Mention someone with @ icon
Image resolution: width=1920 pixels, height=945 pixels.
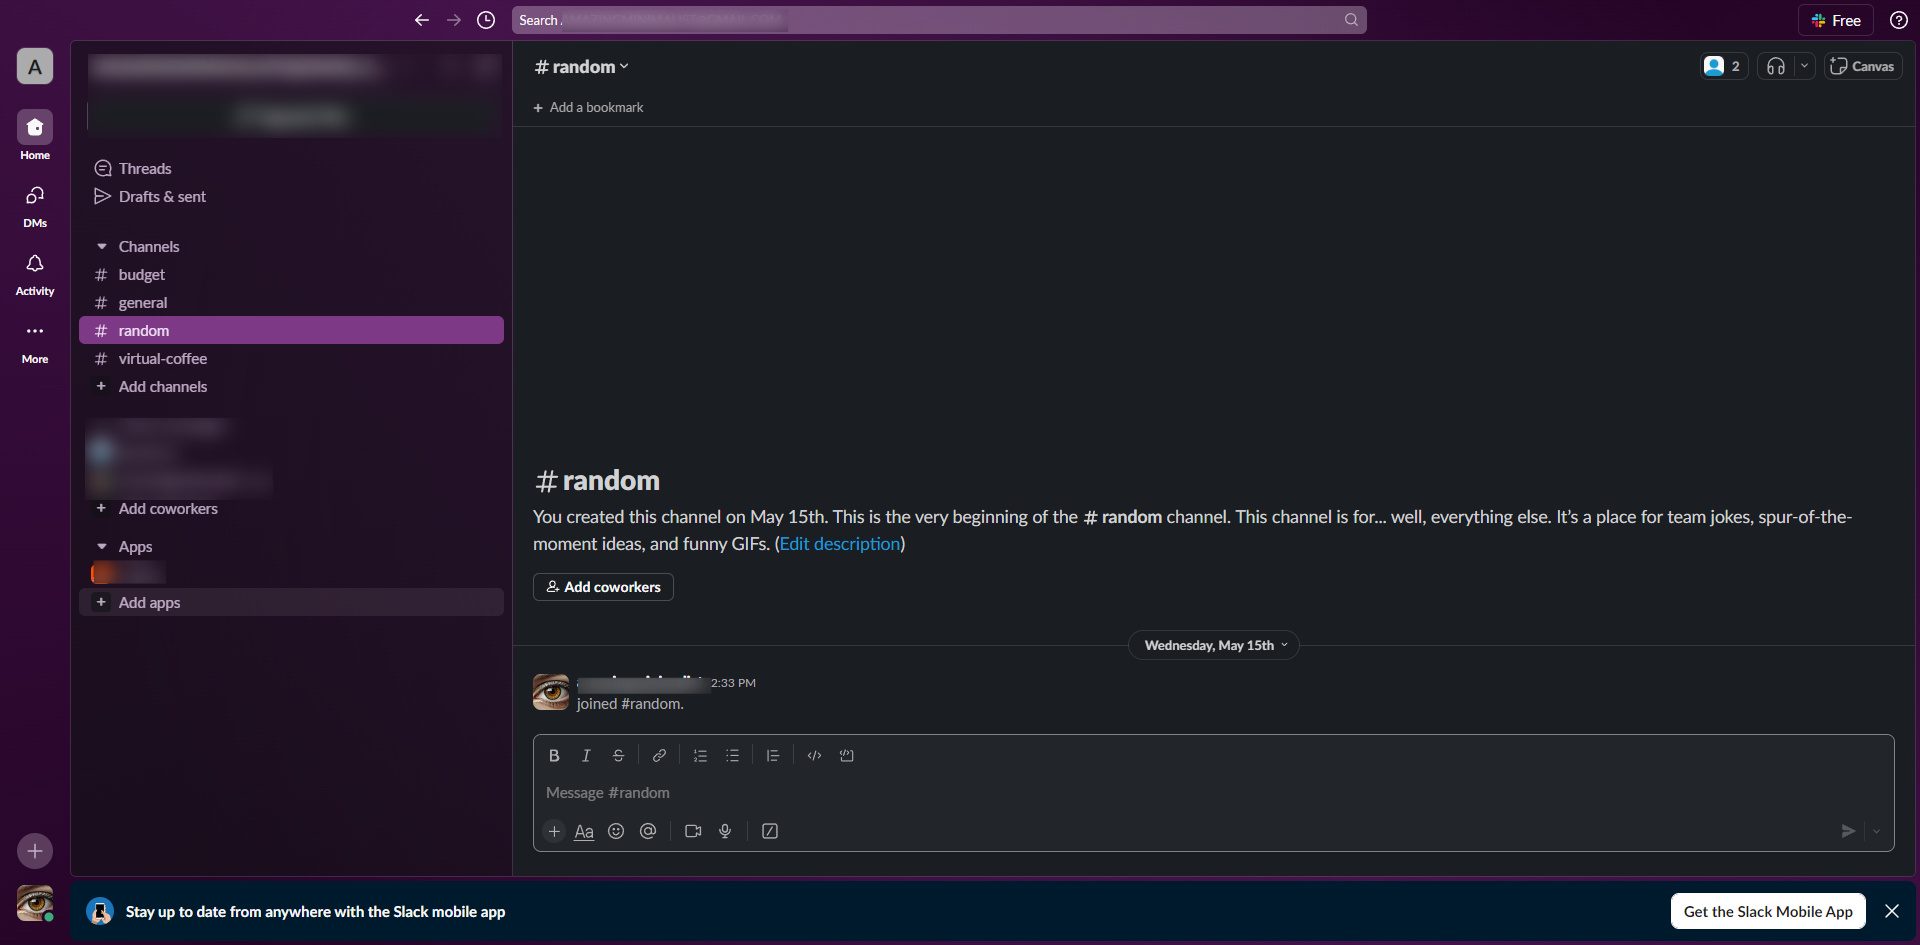pos(648,831)
